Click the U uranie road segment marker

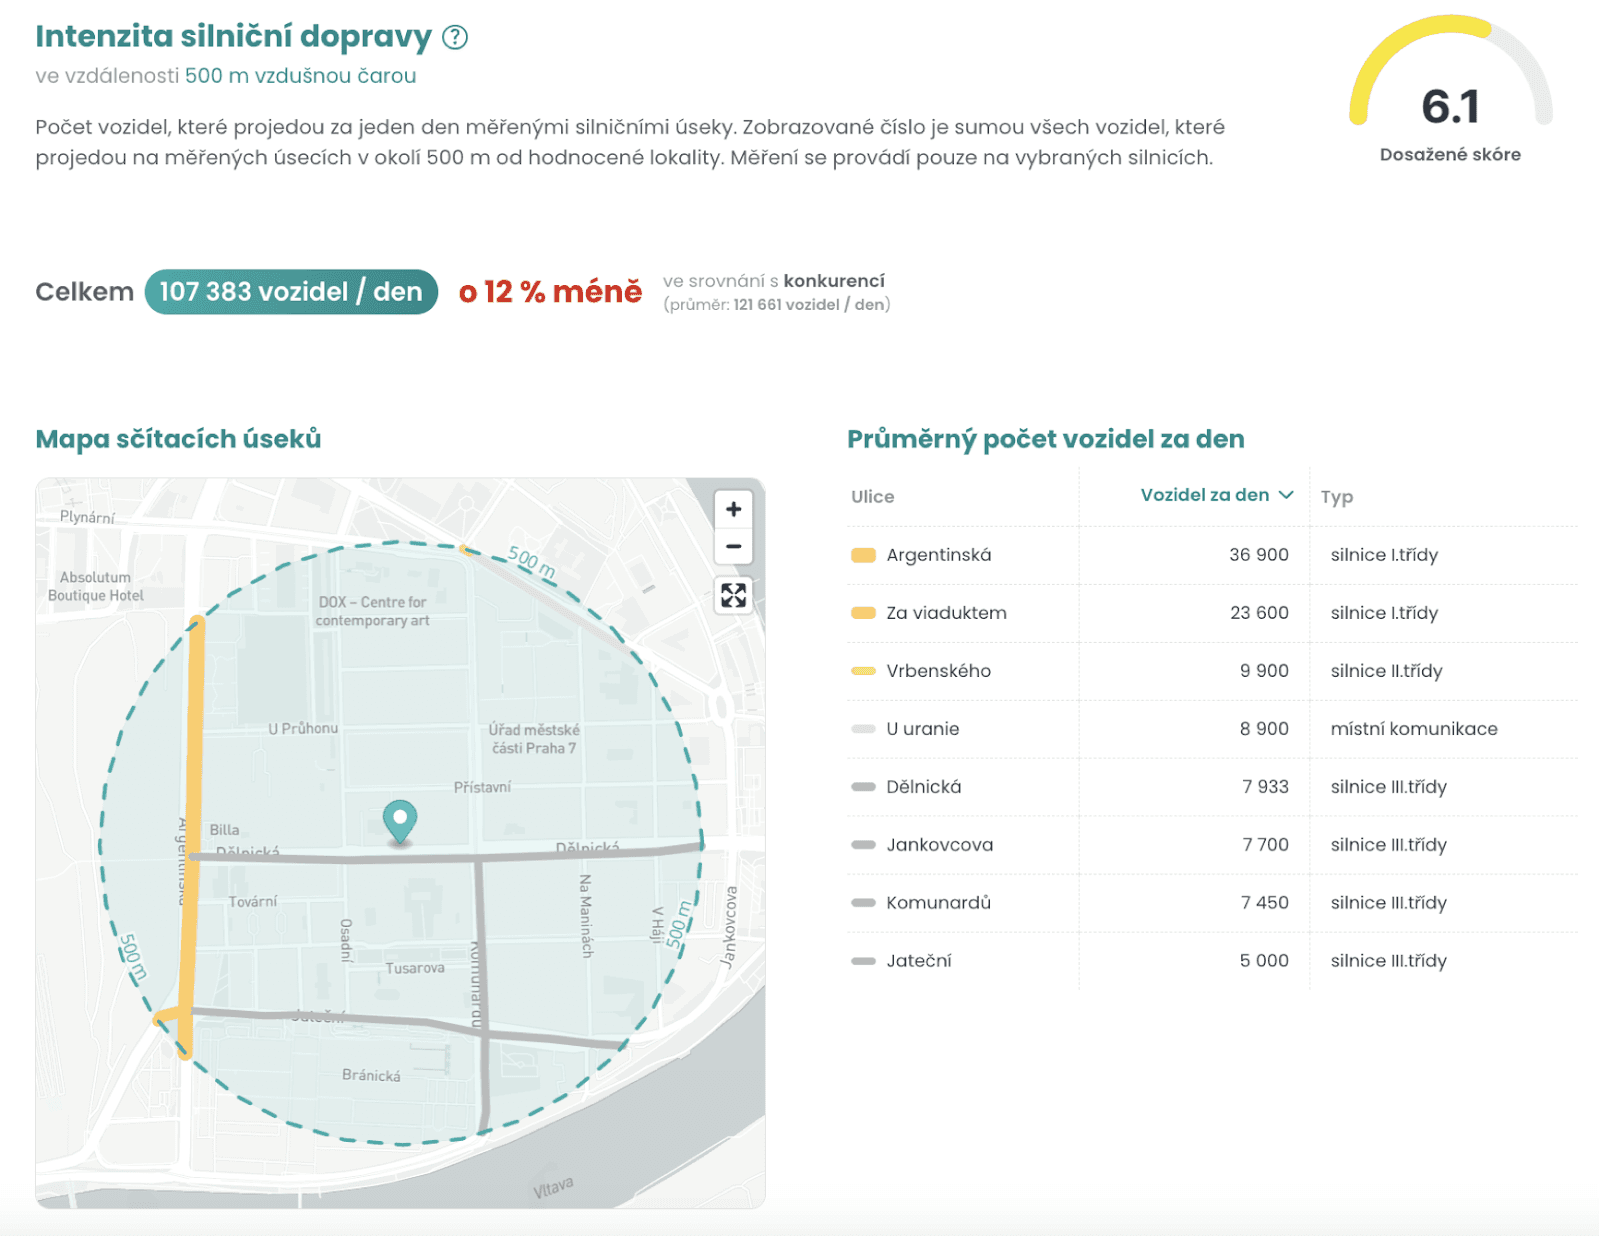[x=862, y=727]
